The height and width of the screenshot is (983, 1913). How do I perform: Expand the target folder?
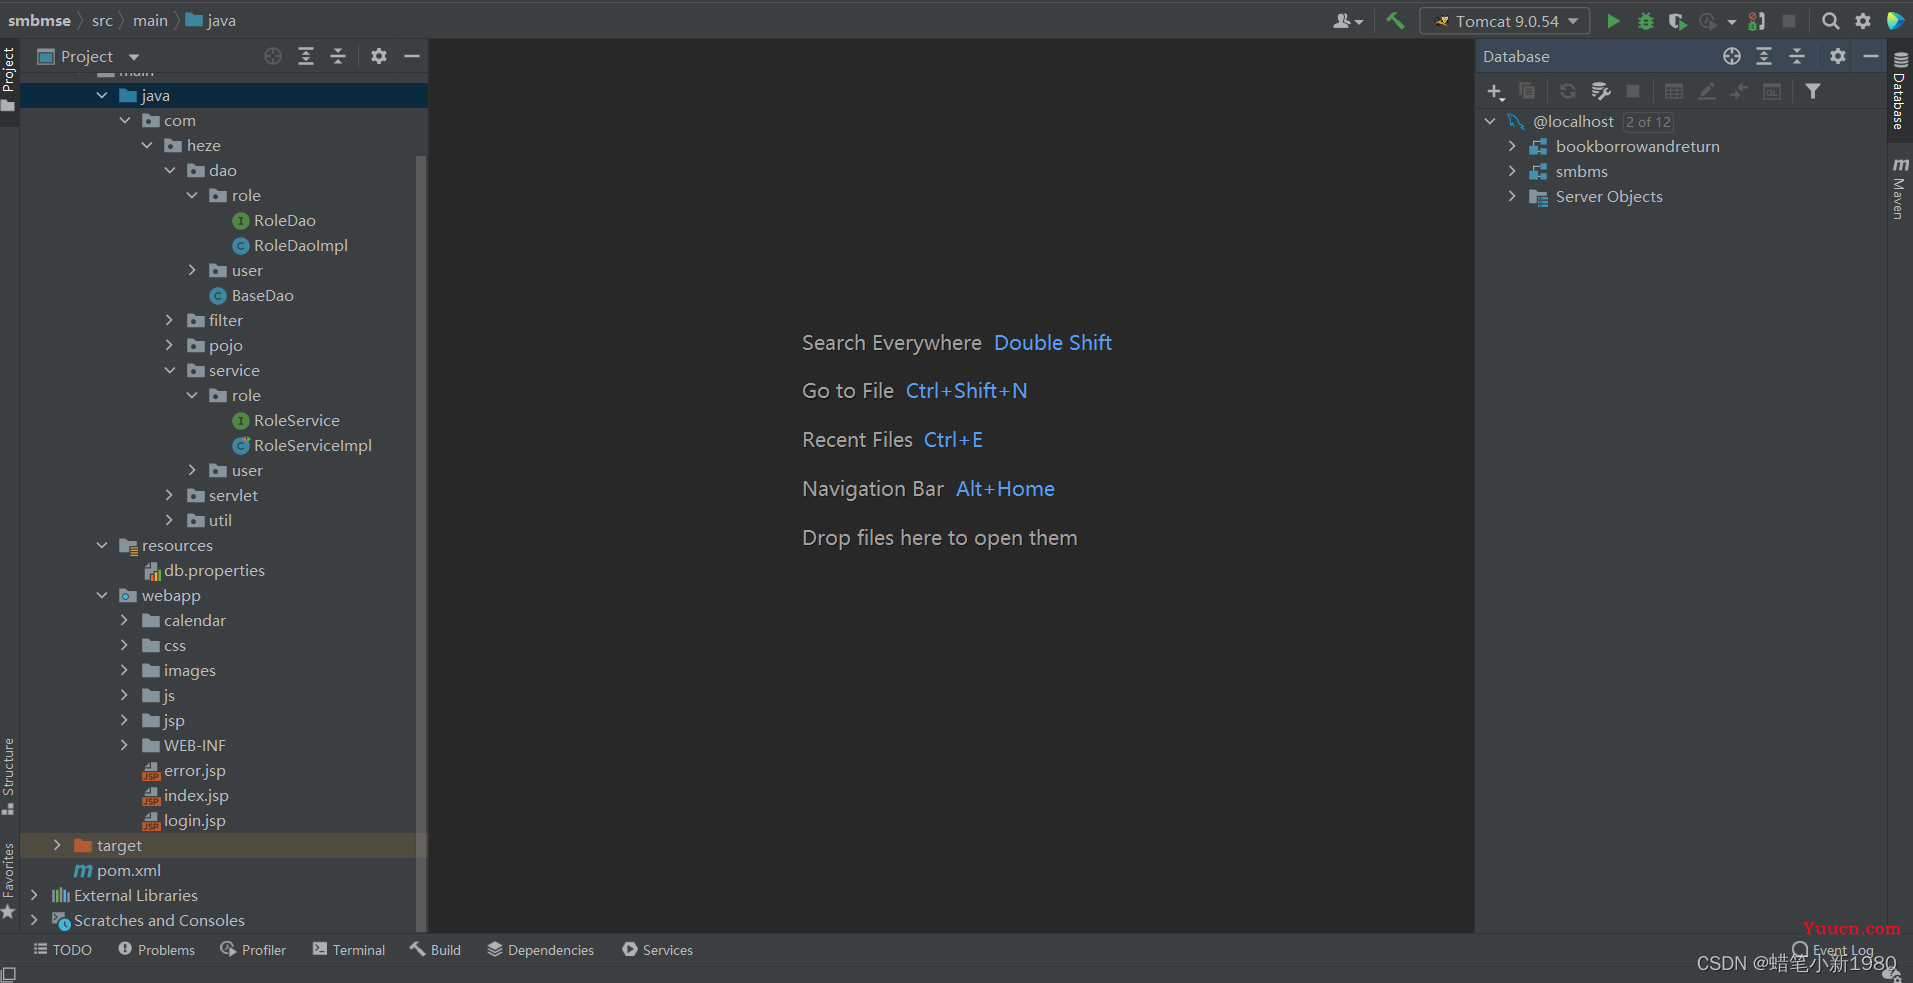pyautogui.click(x=57, y=845)
